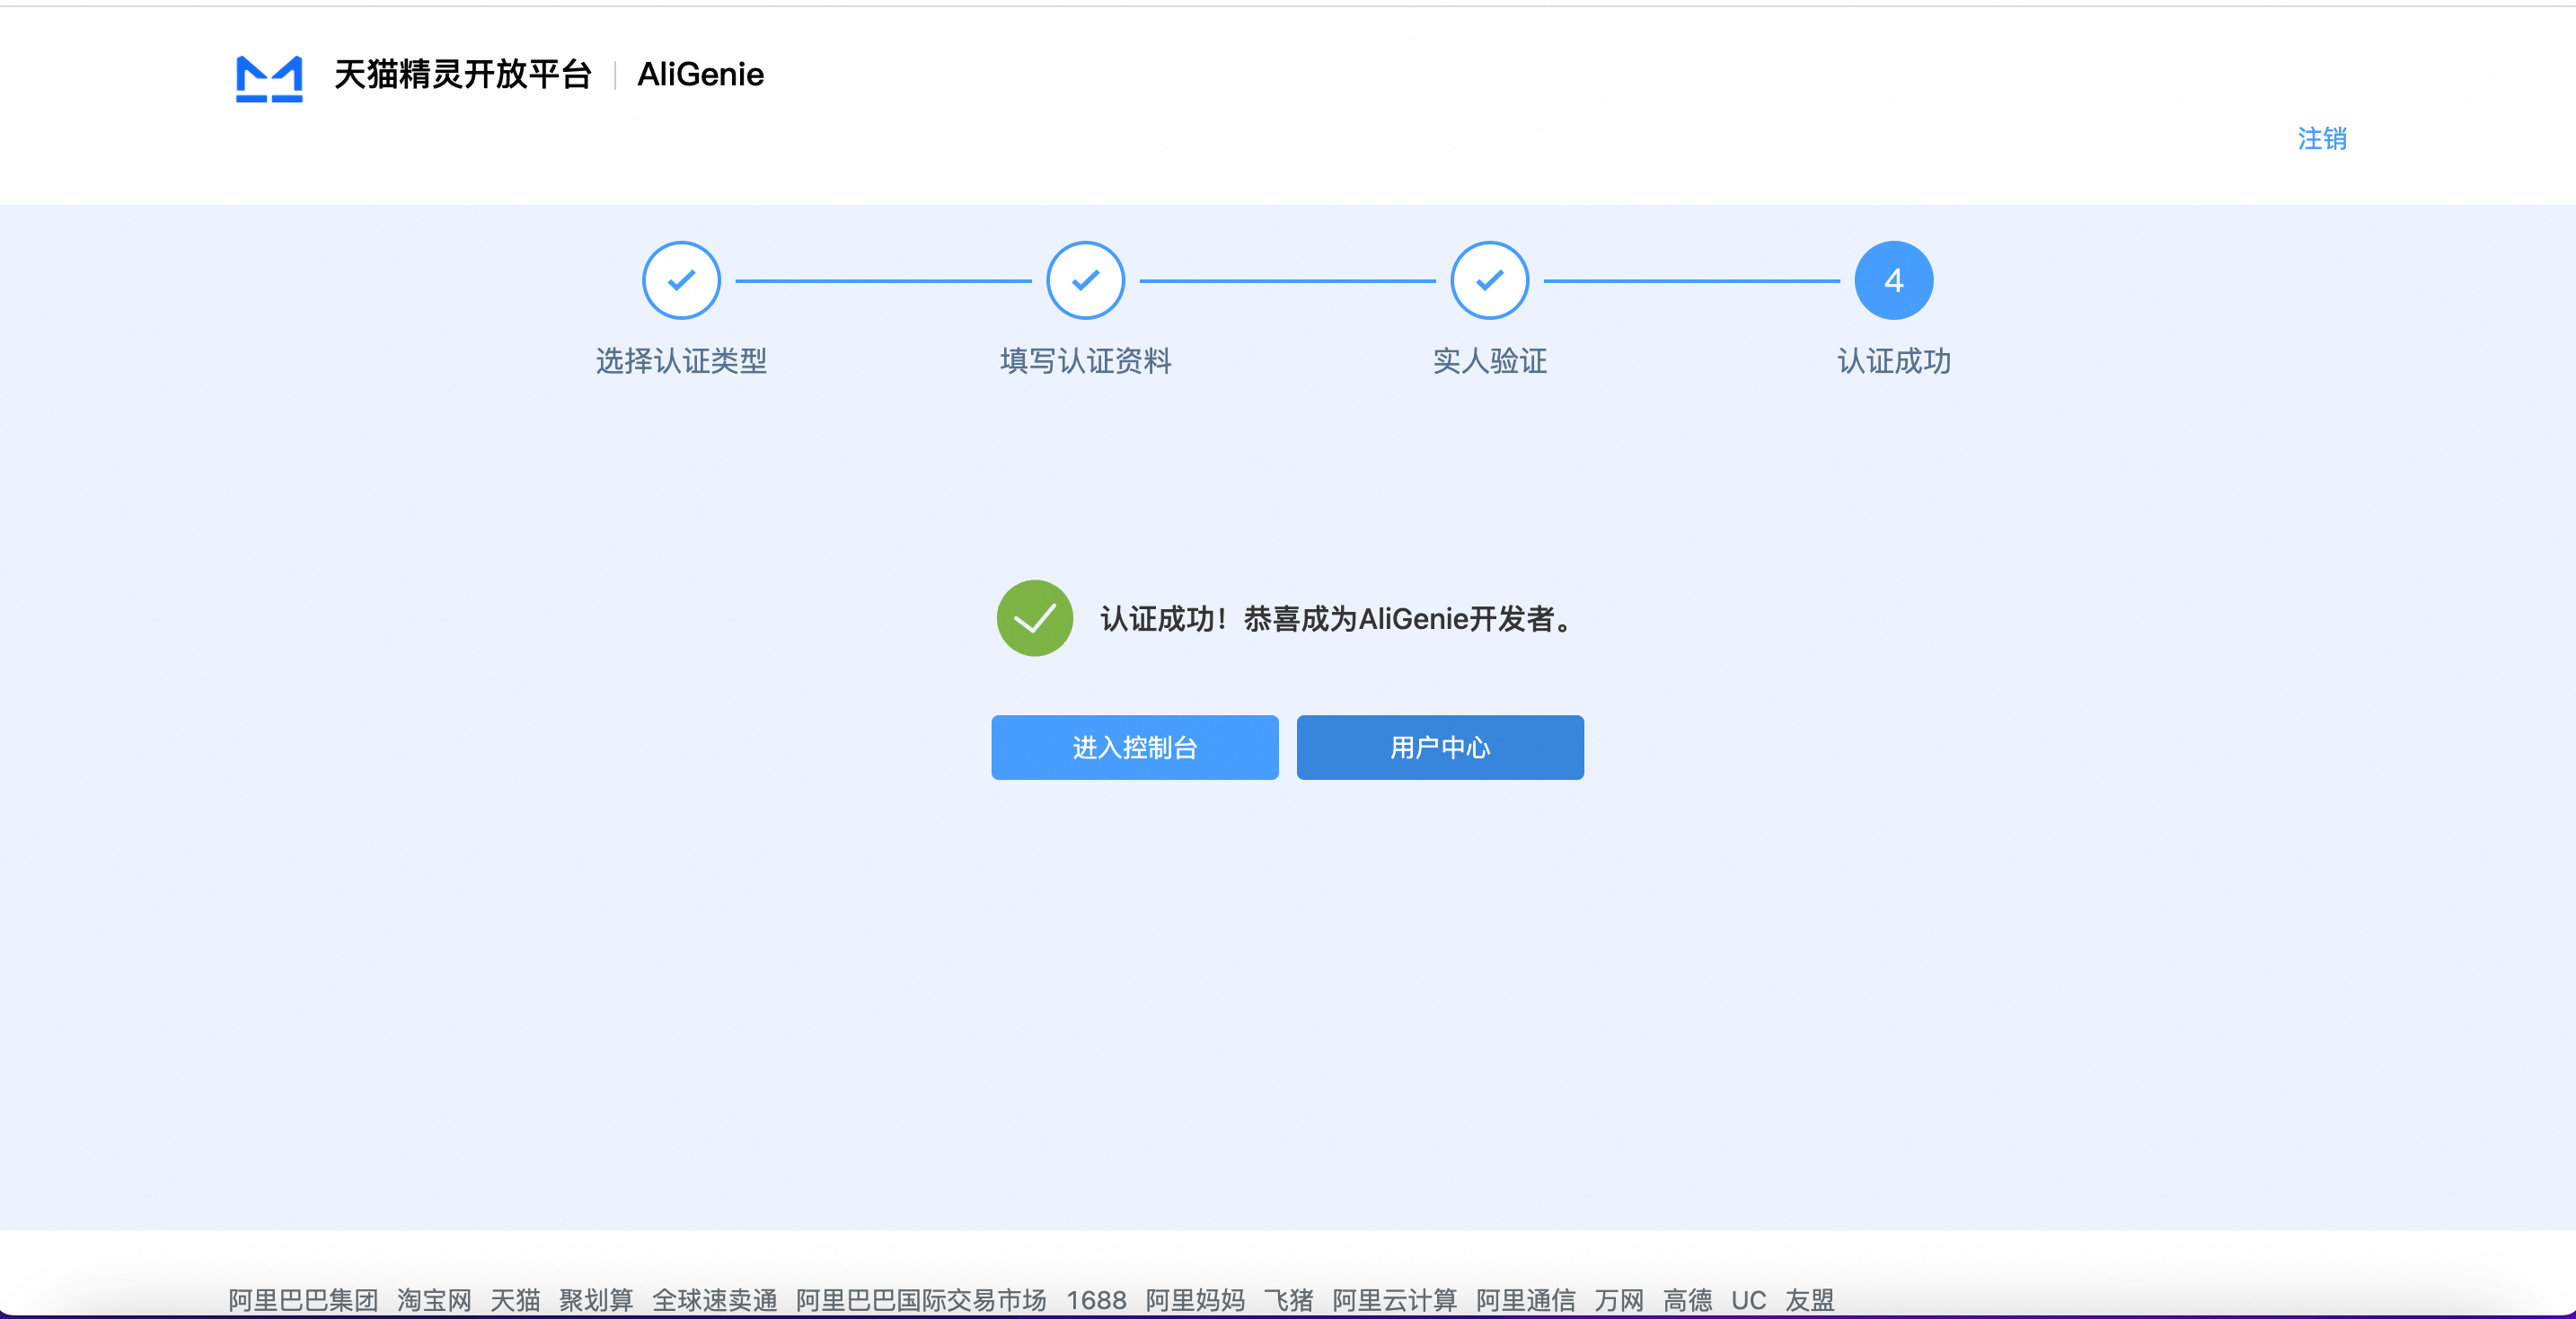Screen dimensions: 2576x1319
Task: Open the 飞猪 footer link
Action: pos(1289,1299)
